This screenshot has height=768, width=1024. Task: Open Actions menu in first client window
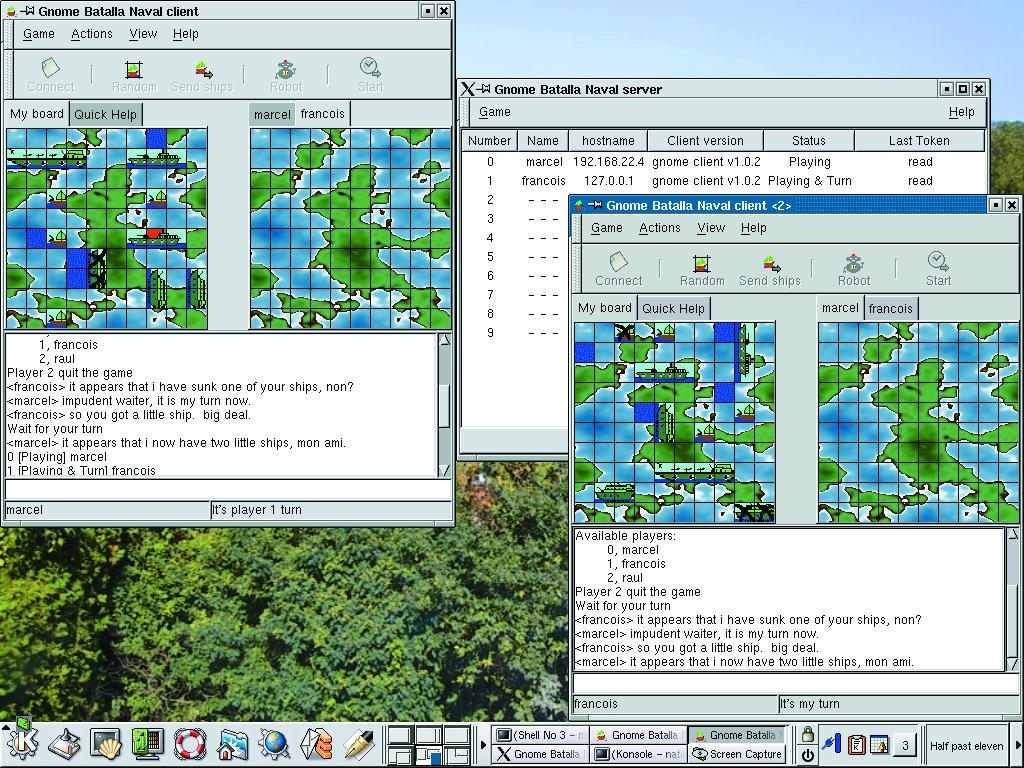point(92,34)
